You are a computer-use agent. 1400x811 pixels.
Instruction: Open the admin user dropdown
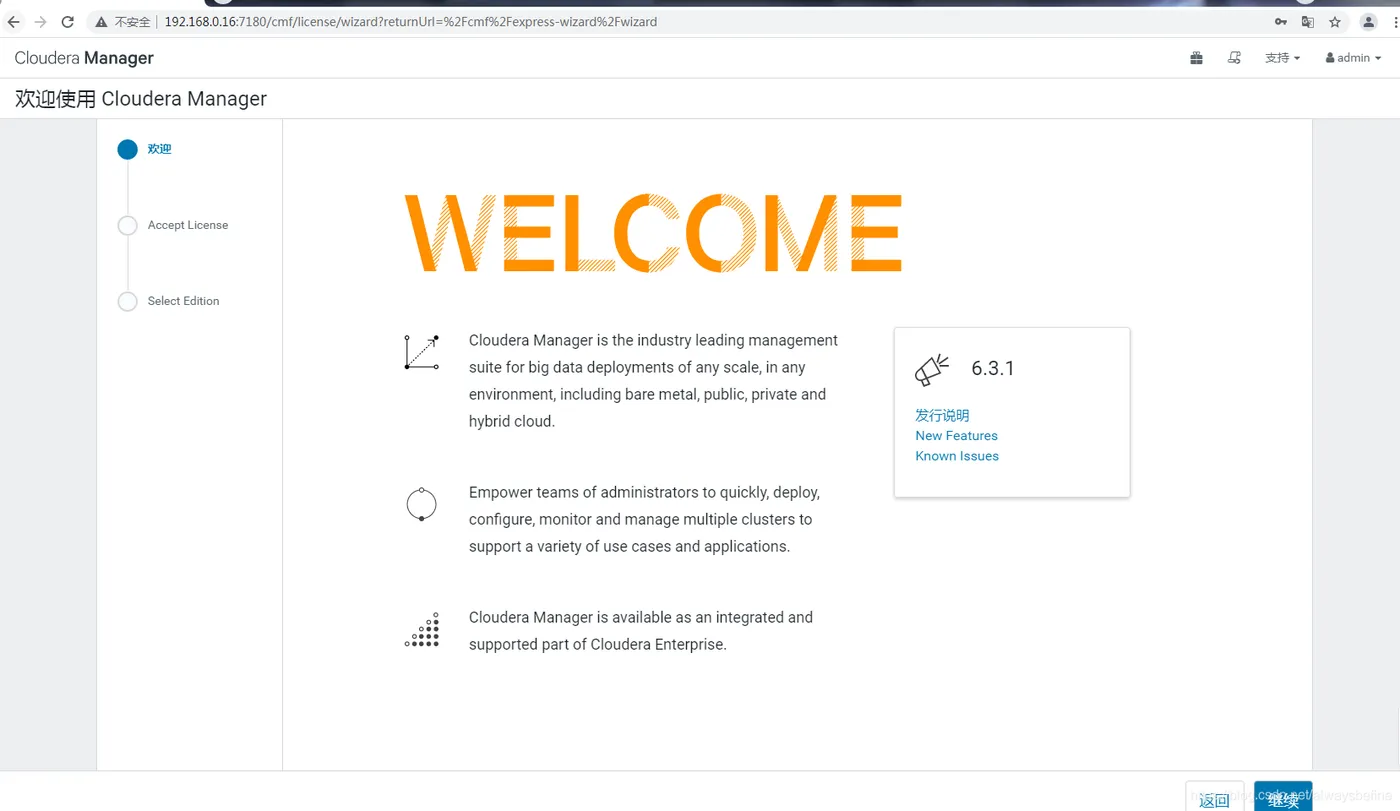(x=1353, y=58)
